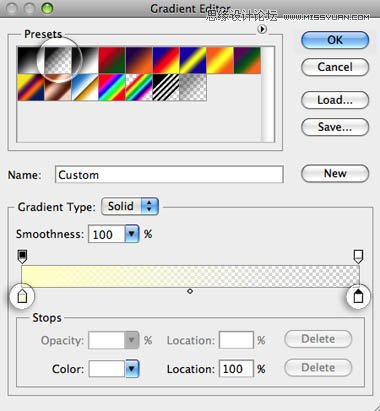Screen dimensions: 380x411
Task: Select the black to white gradient preset
Action: 31,60
